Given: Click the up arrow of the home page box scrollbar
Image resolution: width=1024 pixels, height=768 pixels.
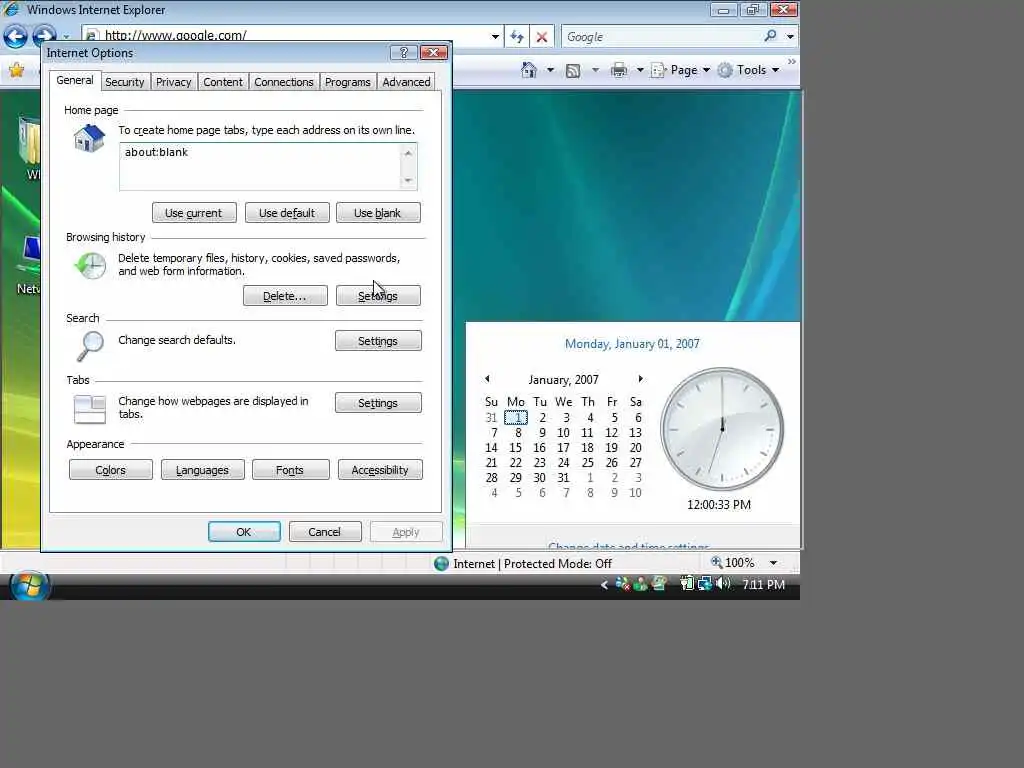Looking at the screenshot, I should (408, 153).
